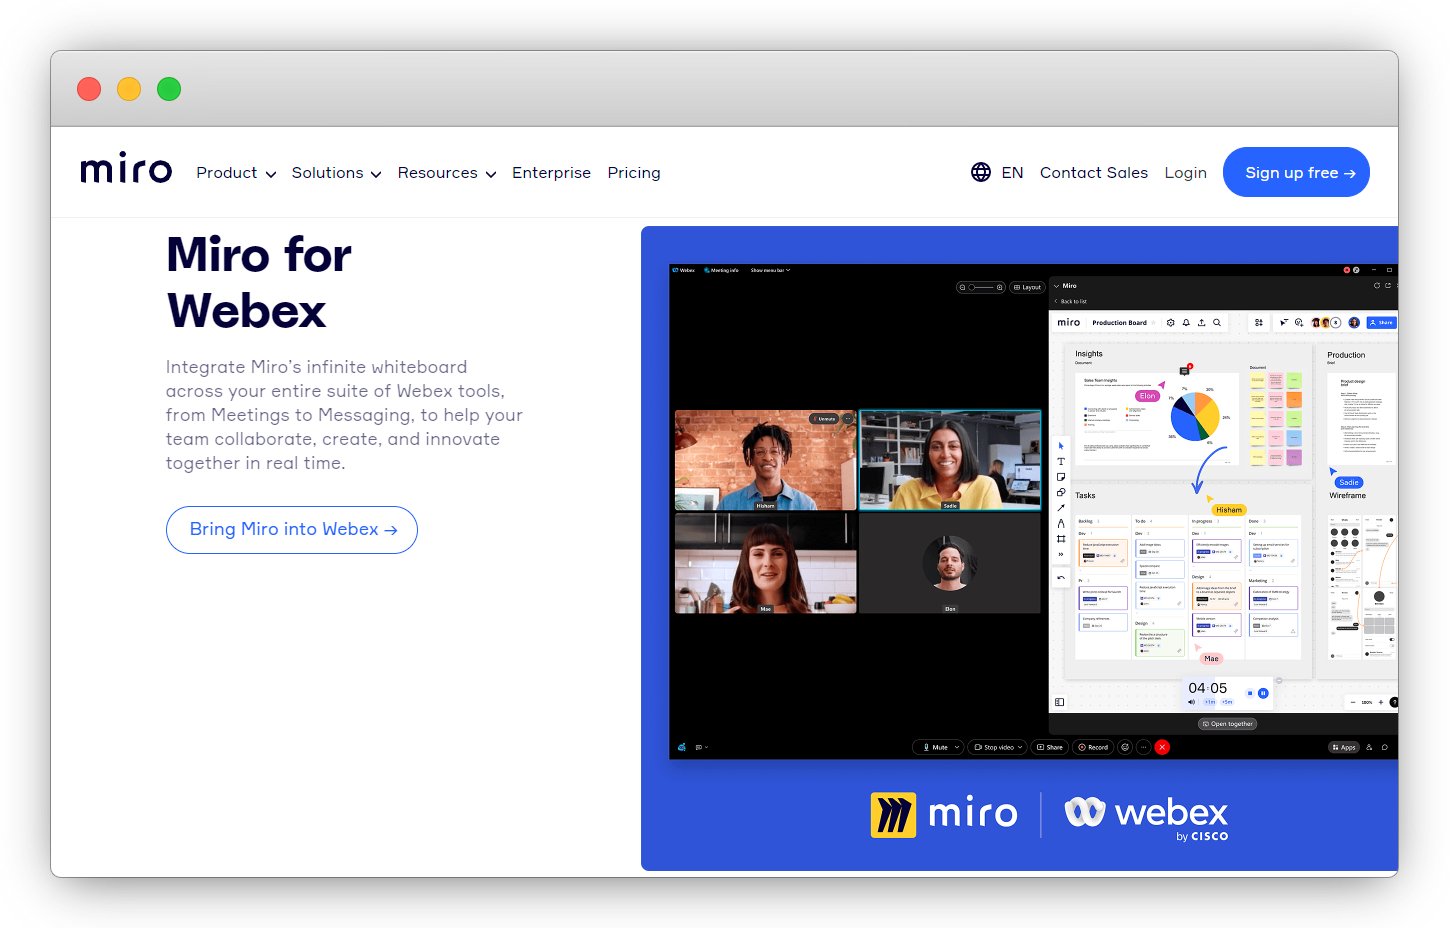Click the zoom in magnifier beside Layout slider
The image size is (1449, 928).
[x=999, y=287]
